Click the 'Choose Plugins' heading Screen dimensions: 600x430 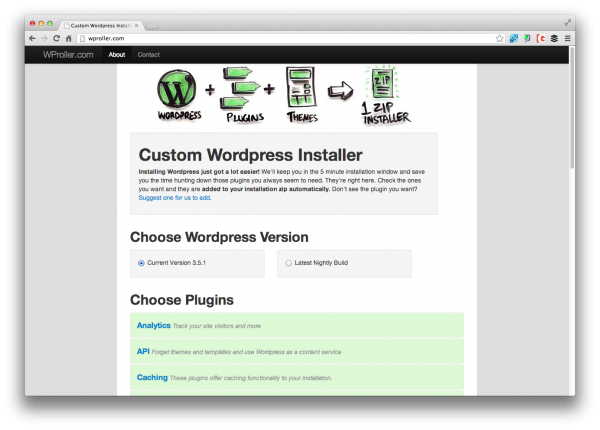pos(182,300)
